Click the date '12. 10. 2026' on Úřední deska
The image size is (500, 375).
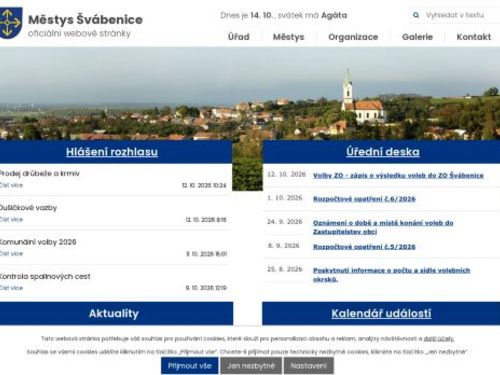click(x=287, y=174)
